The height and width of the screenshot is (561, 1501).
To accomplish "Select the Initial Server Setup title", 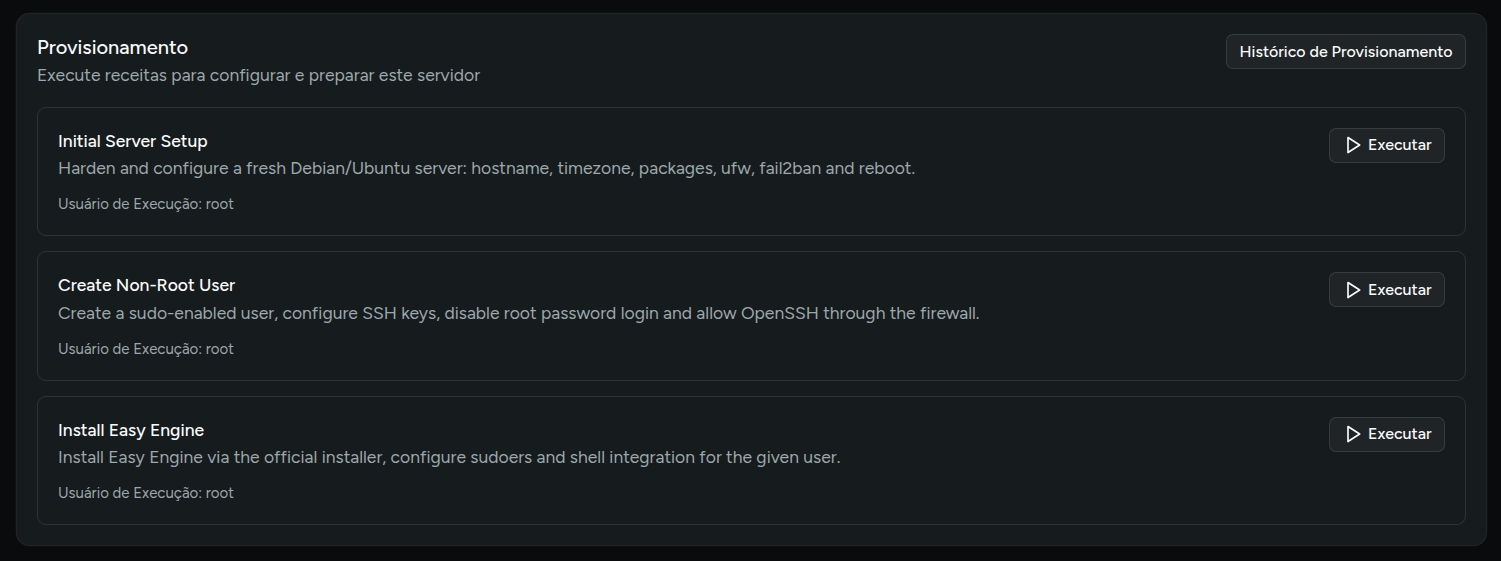I will click(x=133, y=141).
